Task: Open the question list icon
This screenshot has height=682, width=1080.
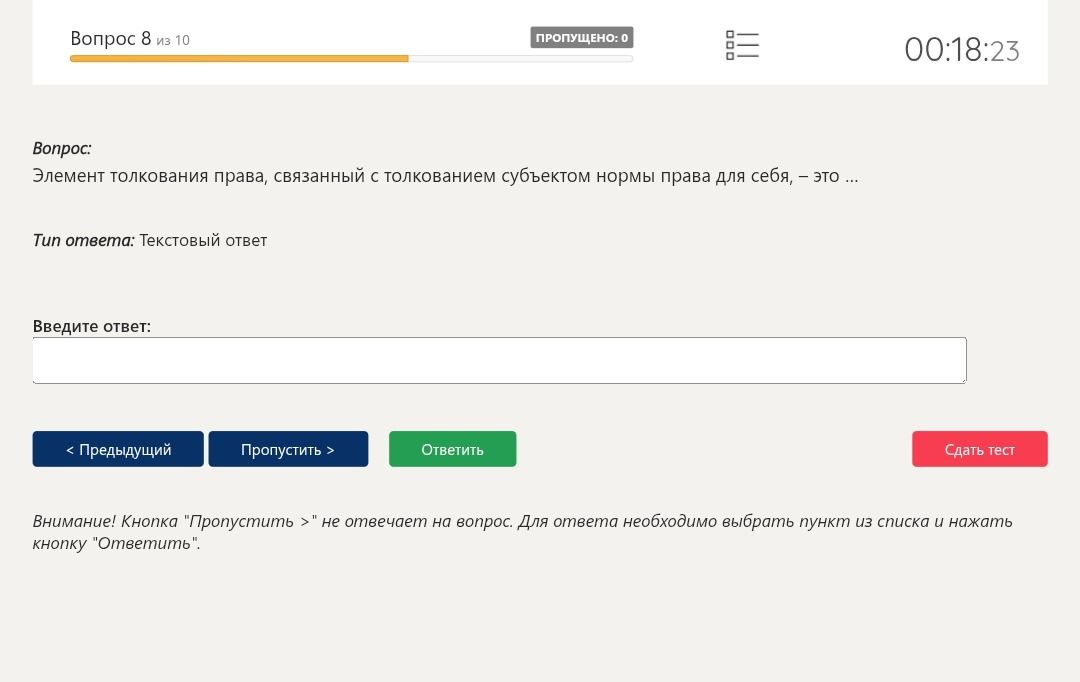Action: pos(742,45)
